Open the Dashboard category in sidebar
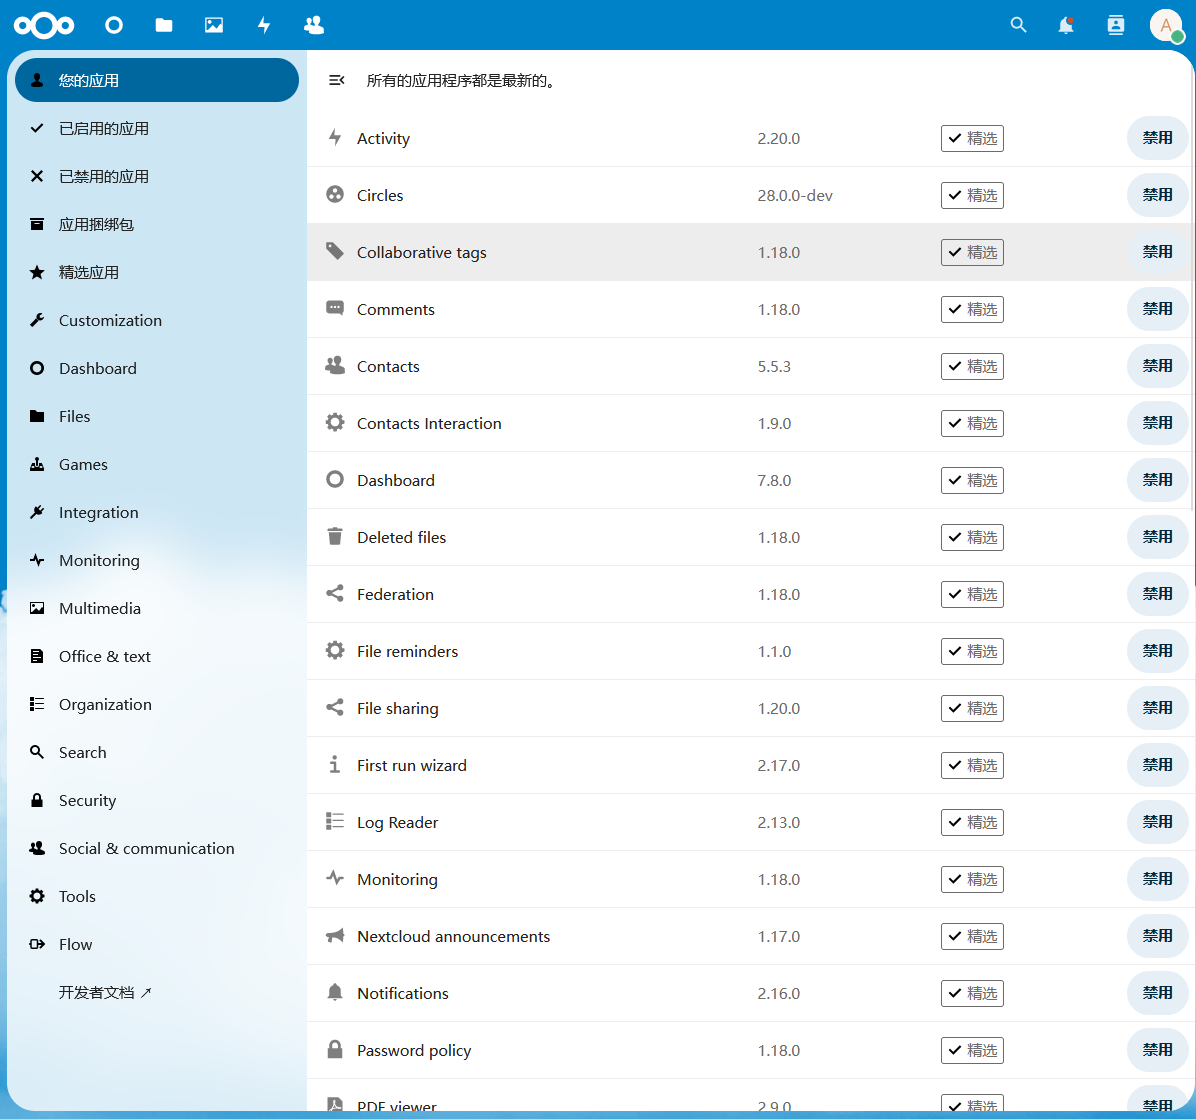The image size is (1196, 1119). [156, 368]
